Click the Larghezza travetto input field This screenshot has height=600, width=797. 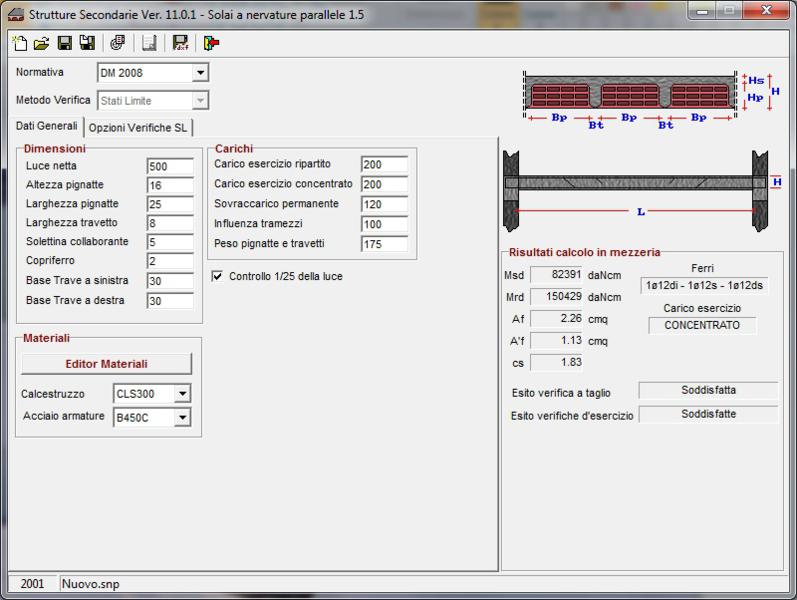pos(170,223)
